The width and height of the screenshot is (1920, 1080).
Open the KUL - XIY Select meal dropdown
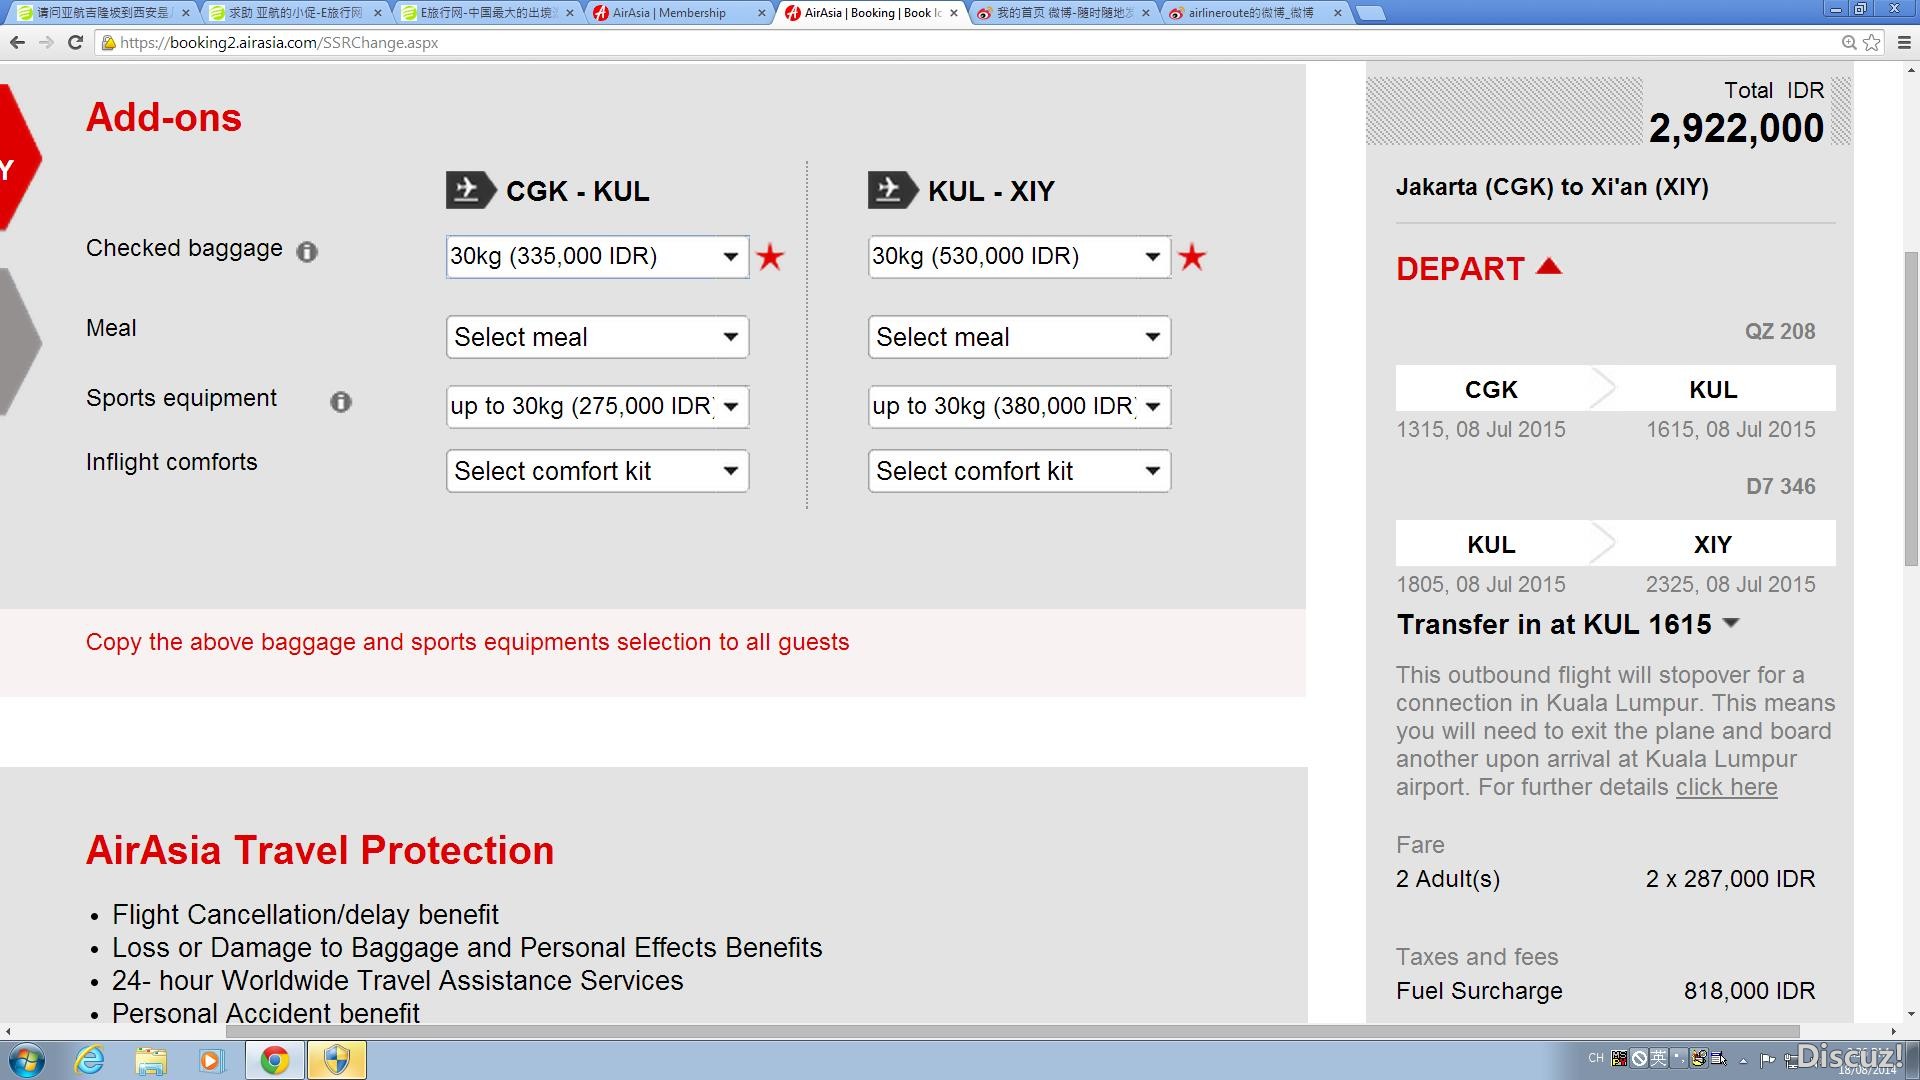pyautogui.click(x=1019, y=337)
